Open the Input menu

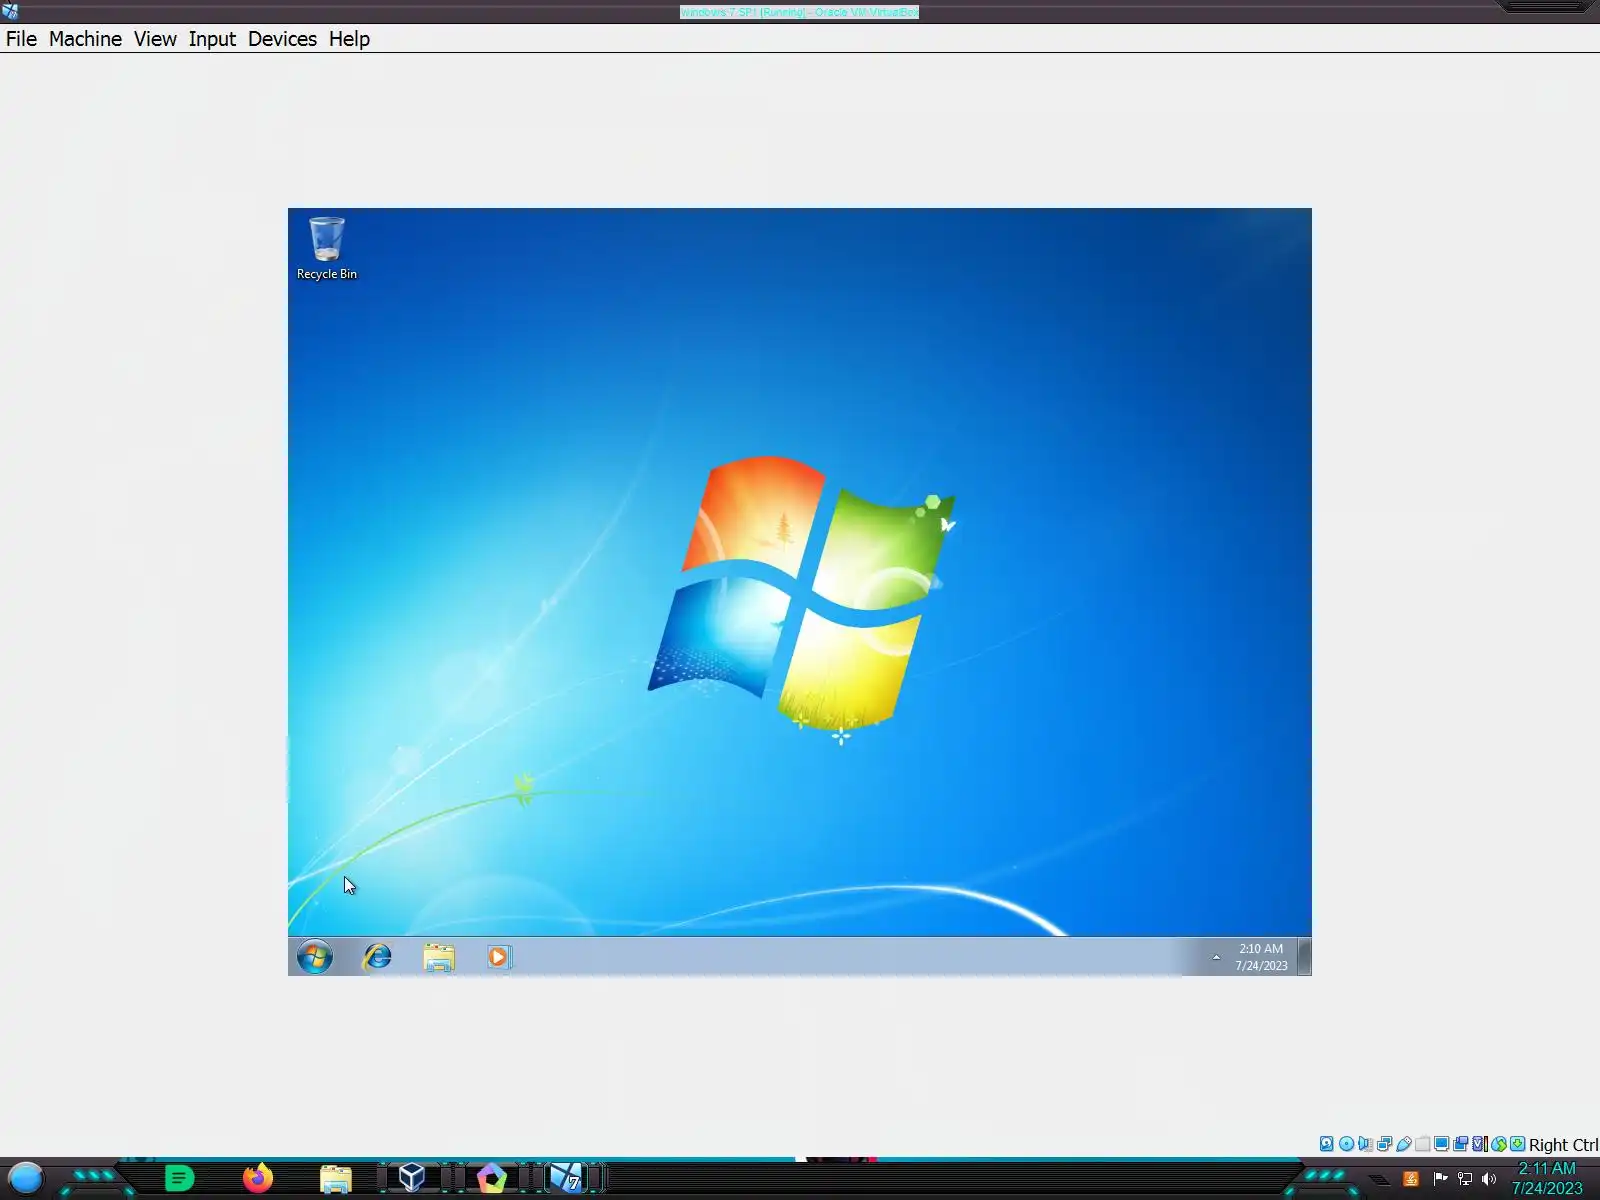click(x=212, y=39)
